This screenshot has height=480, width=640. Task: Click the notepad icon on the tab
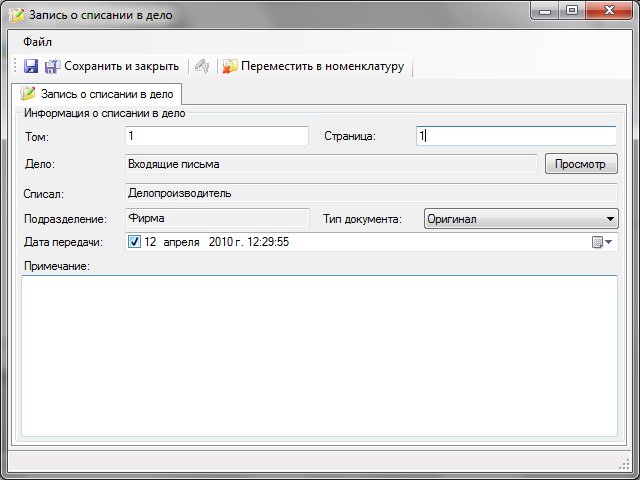click(28, 94)
